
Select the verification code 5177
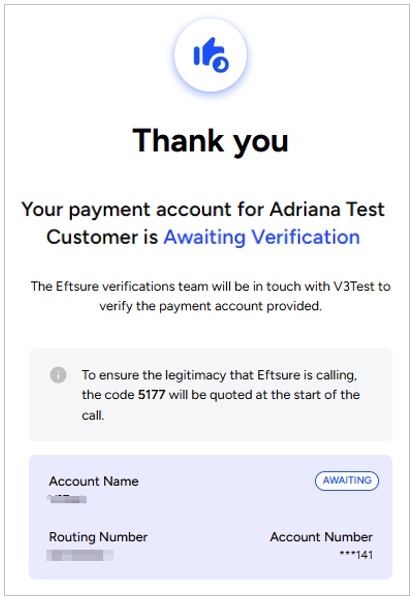151,394
